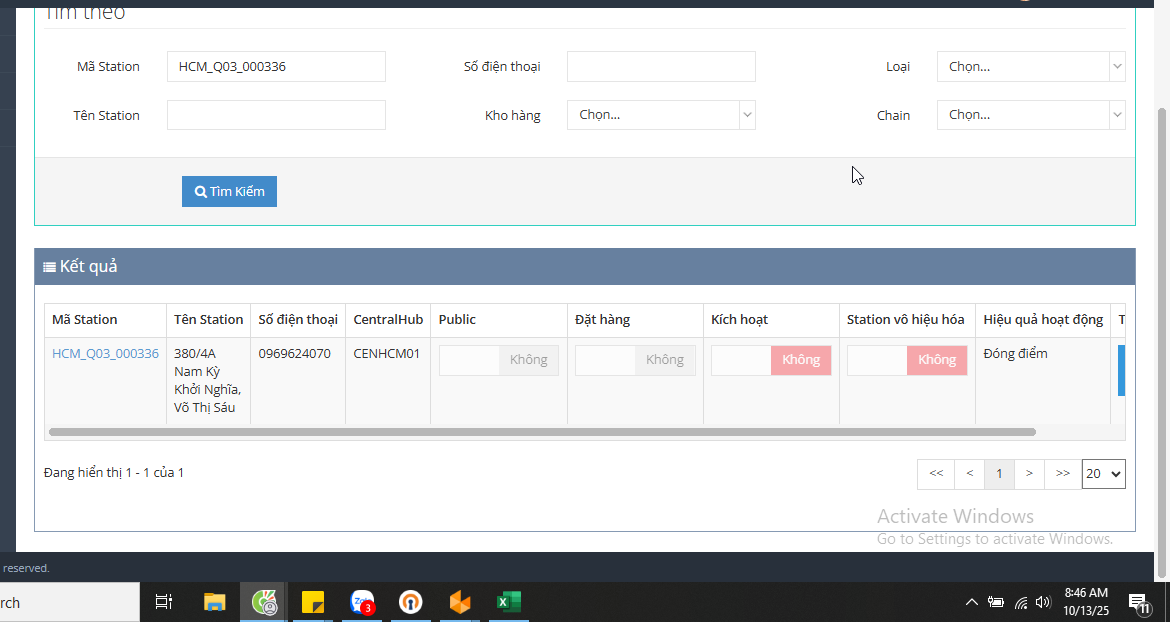Click the page's vertical scrollbar
The width and height of the screenshot is (1170, 622).
pyautogui.click(x=1163, y=343)
